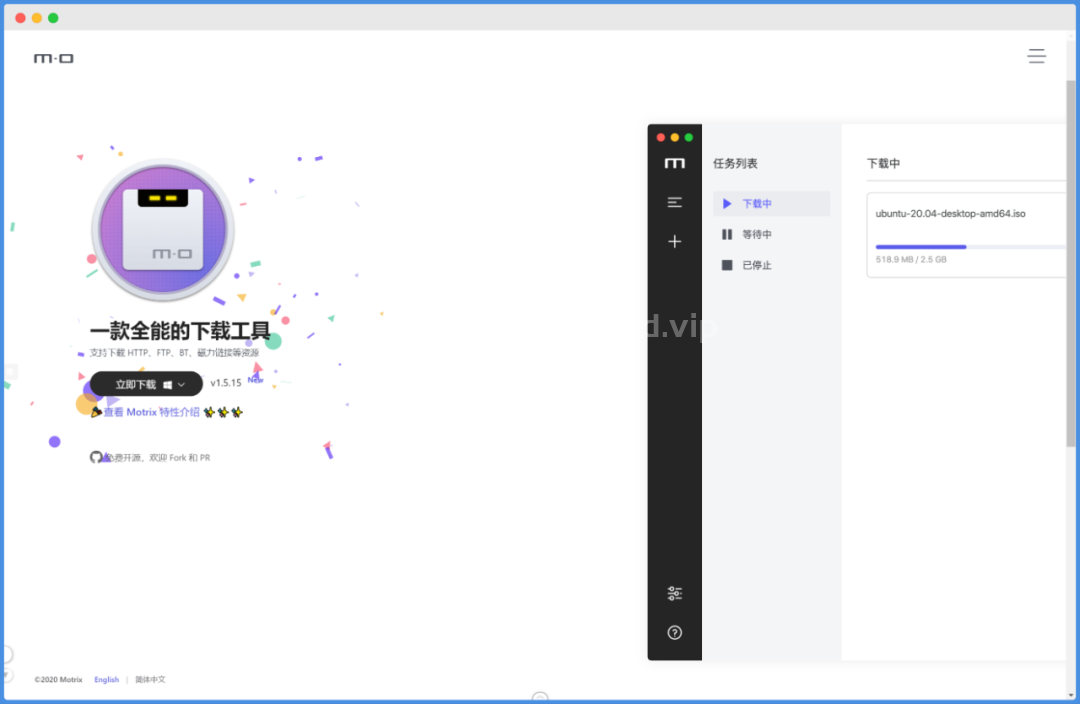This screenshot has height=704, width=1080.
Task: Click the GitHub icon beside open source text
Action: 96,457
